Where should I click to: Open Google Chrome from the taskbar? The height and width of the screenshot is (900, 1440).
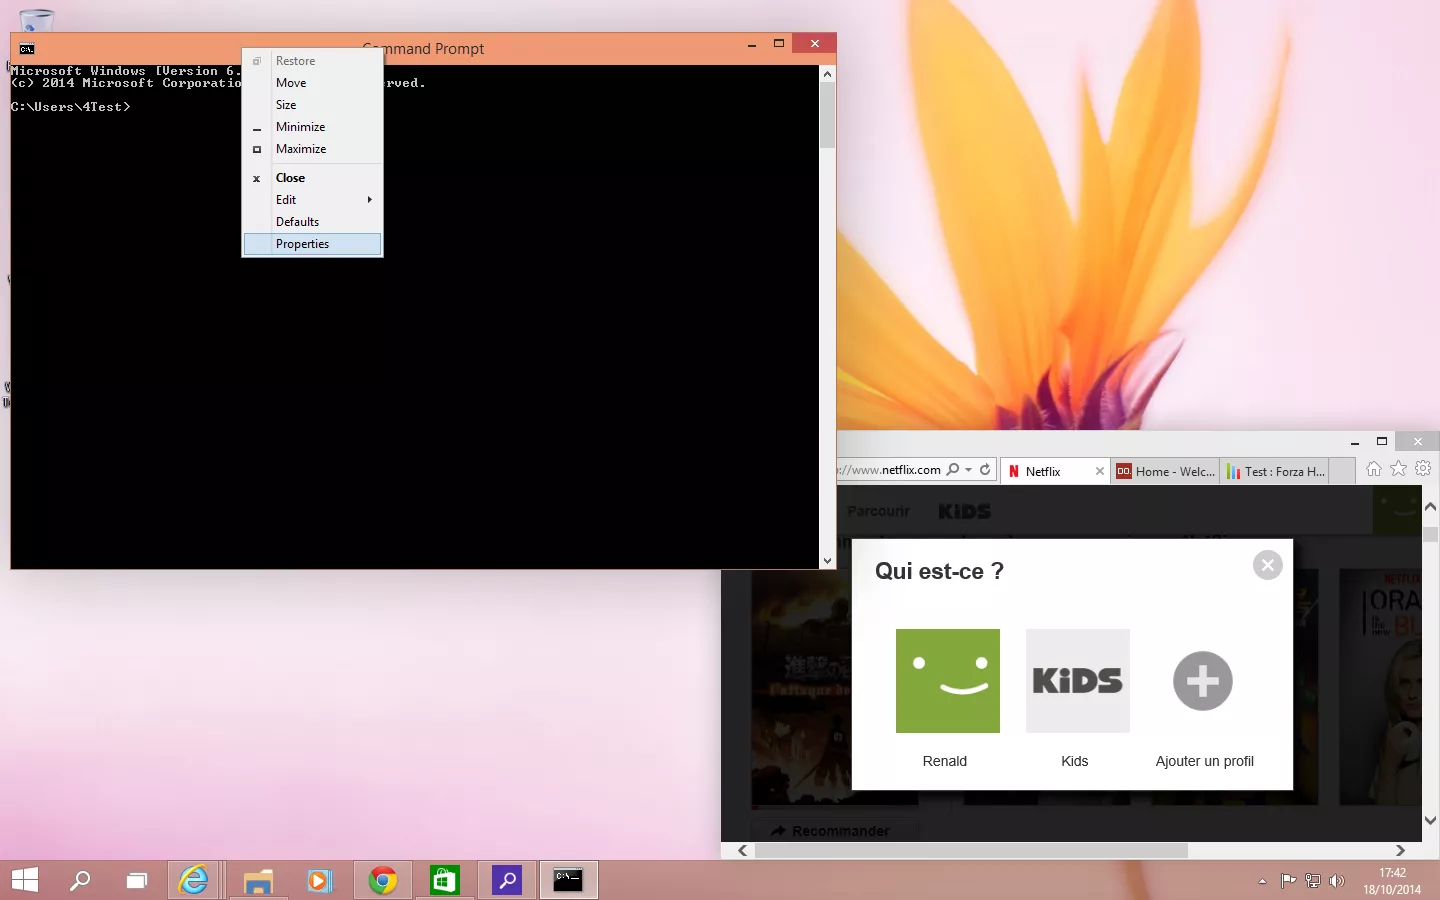(x=383, y=880)
